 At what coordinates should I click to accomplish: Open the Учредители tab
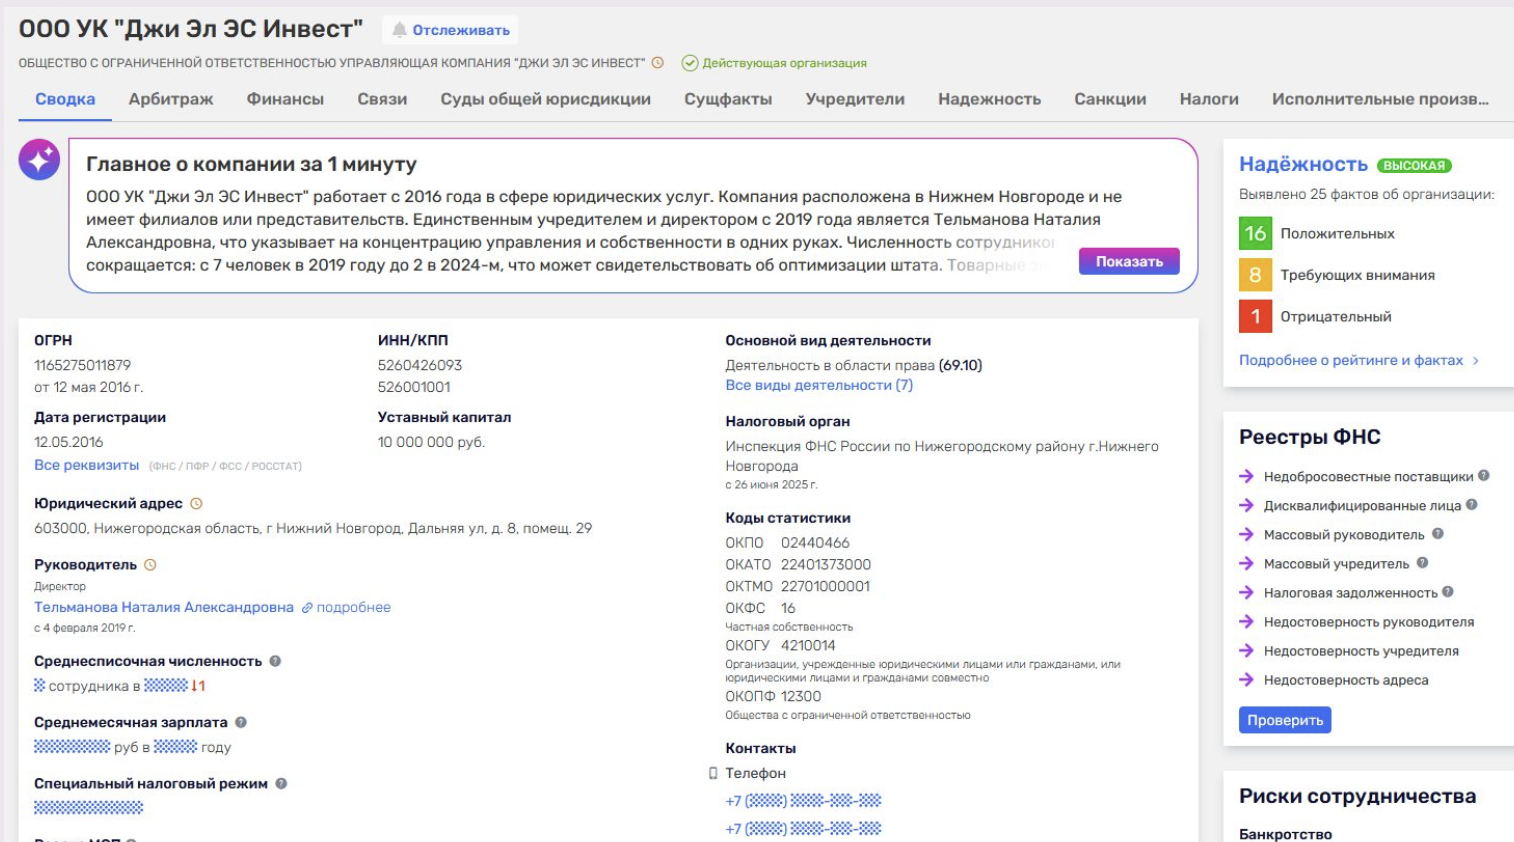click(x=855, y=99)
